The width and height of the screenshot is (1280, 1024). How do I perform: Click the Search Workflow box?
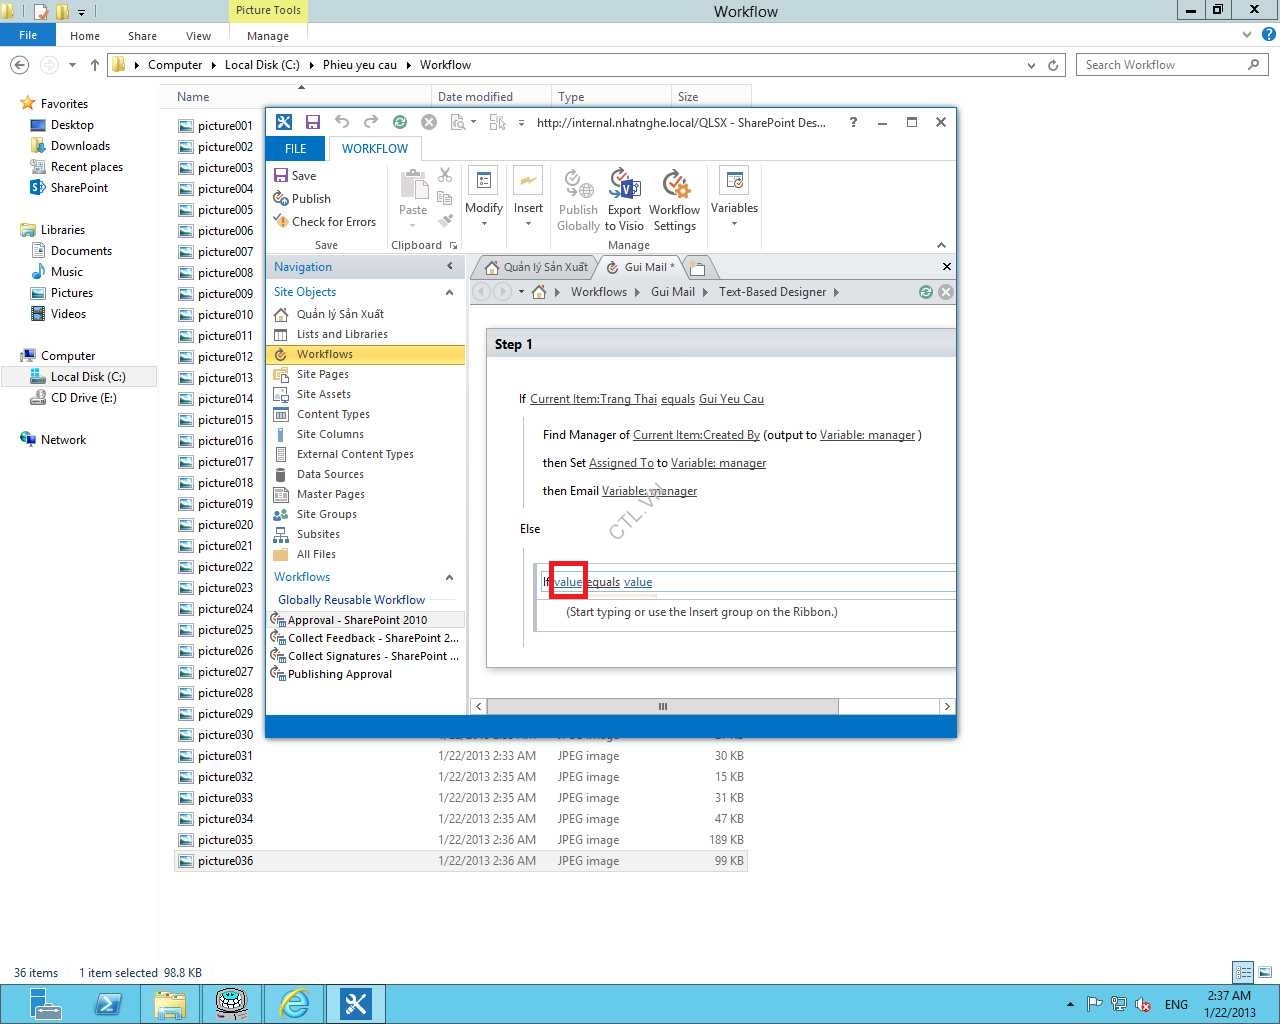tap(1163, 65)
